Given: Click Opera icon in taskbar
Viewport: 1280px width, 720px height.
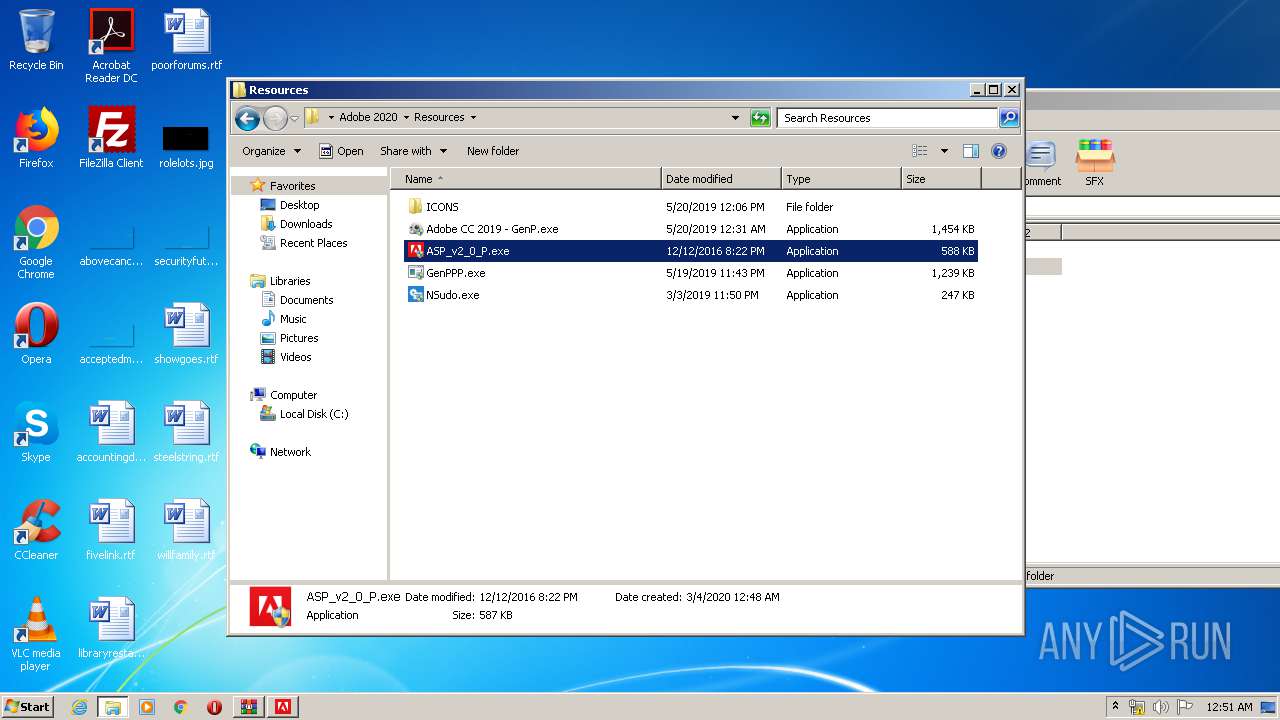Looking at the screenshot, I should tap(214, 707).
